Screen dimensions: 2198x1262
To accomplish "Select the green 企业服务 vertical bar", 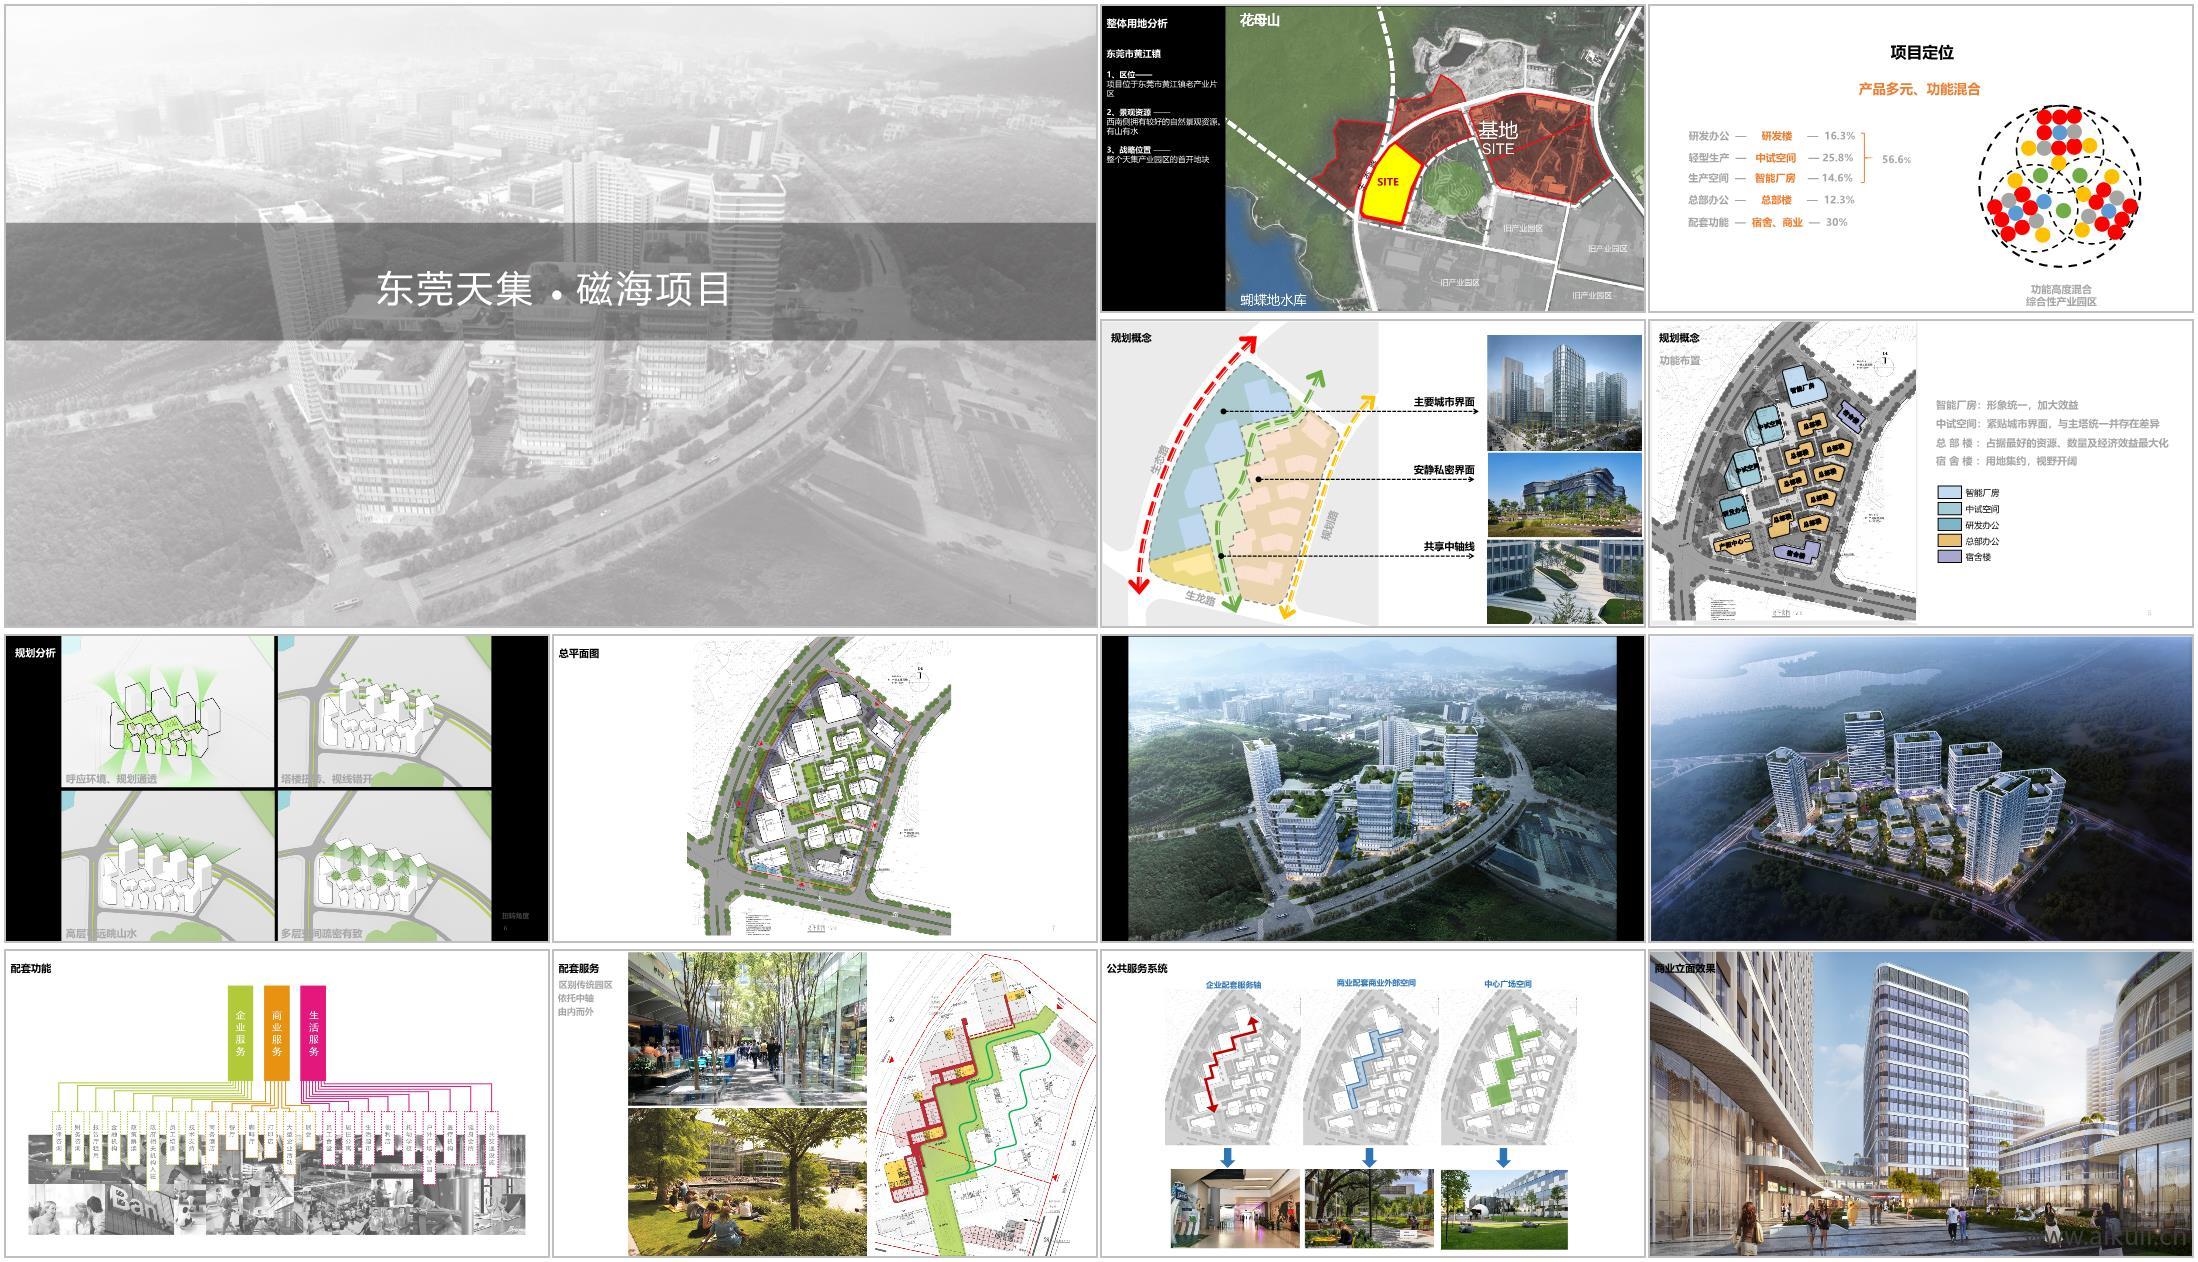I will click(x=240, y=1032).
